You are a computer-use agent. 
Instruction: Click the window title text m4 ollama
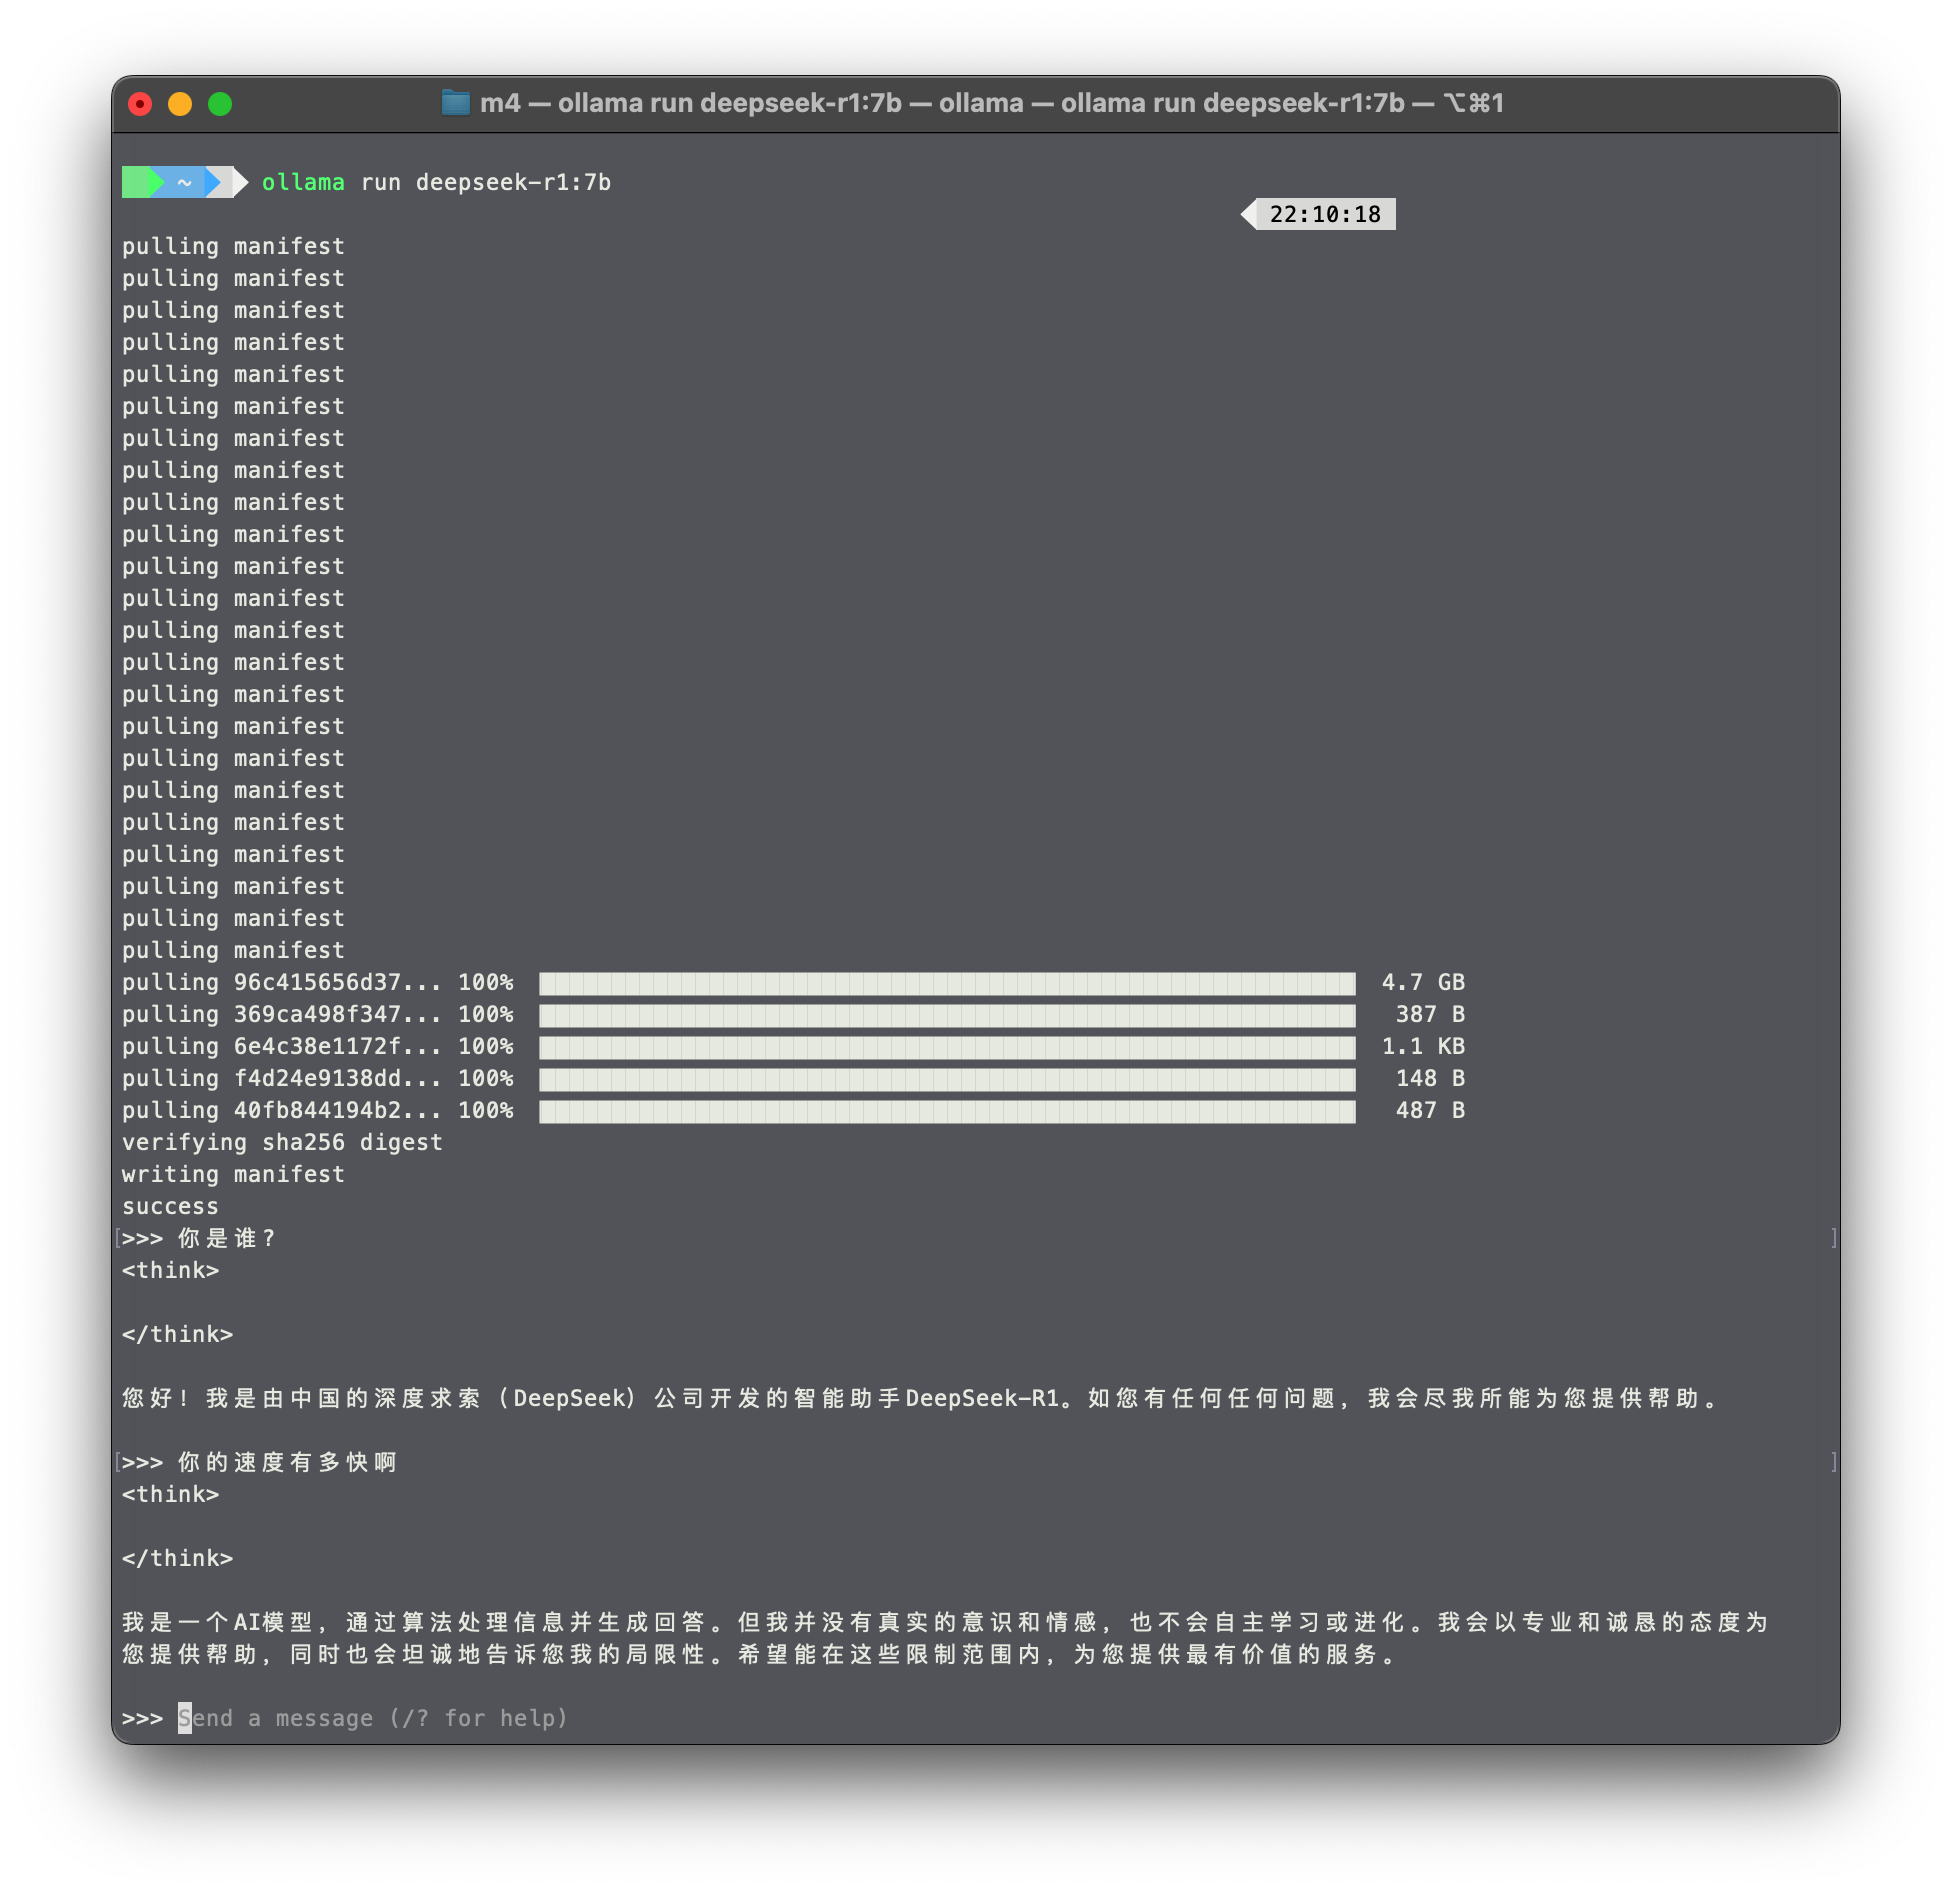[990, 103]
